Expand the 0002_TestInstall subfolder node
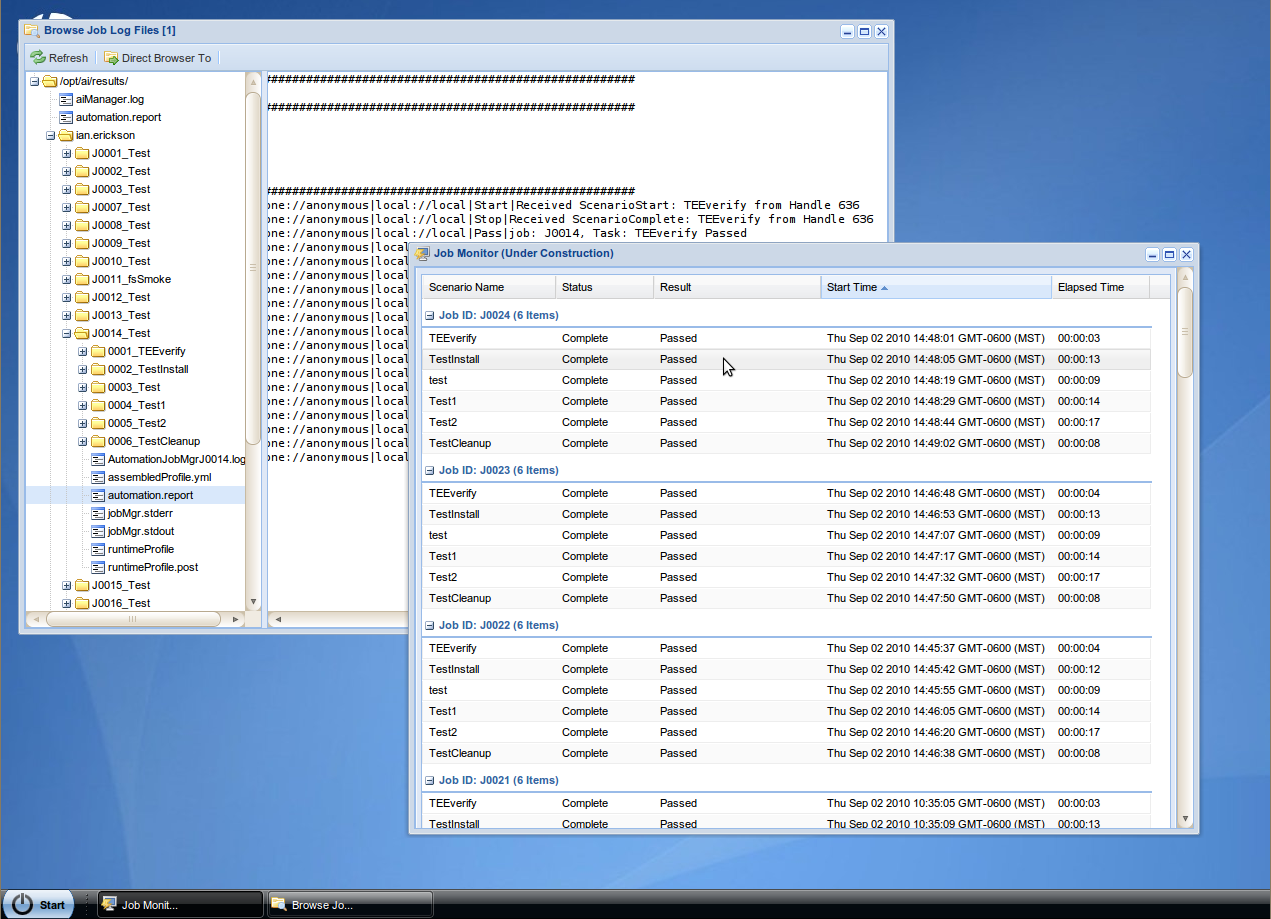The height and width of the screenshot is (919, 1271). tap(83, 369)
